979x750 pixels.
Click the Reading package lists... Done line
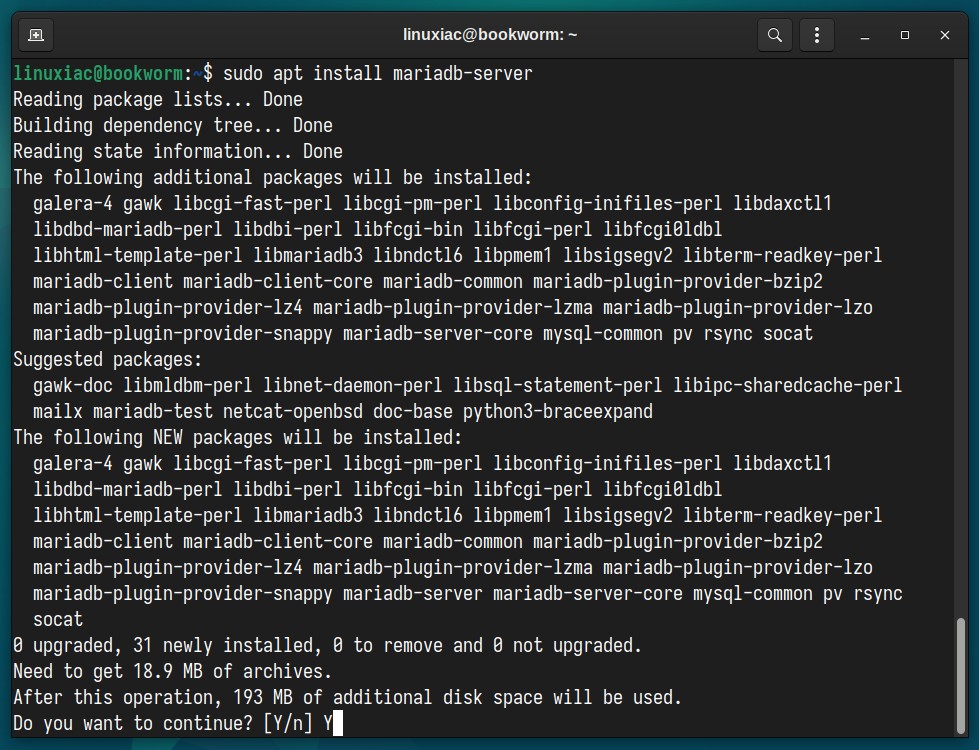pyautogui.click(x=158, y=99)
